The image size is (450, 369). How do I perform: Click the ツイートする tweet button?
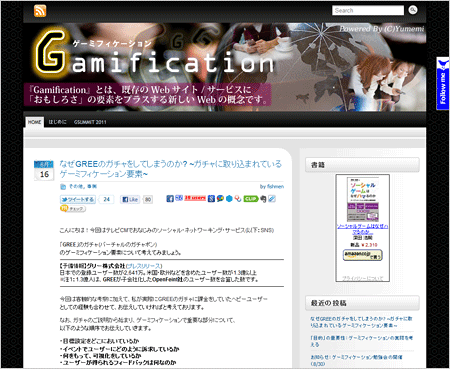(x=78, y=199)
